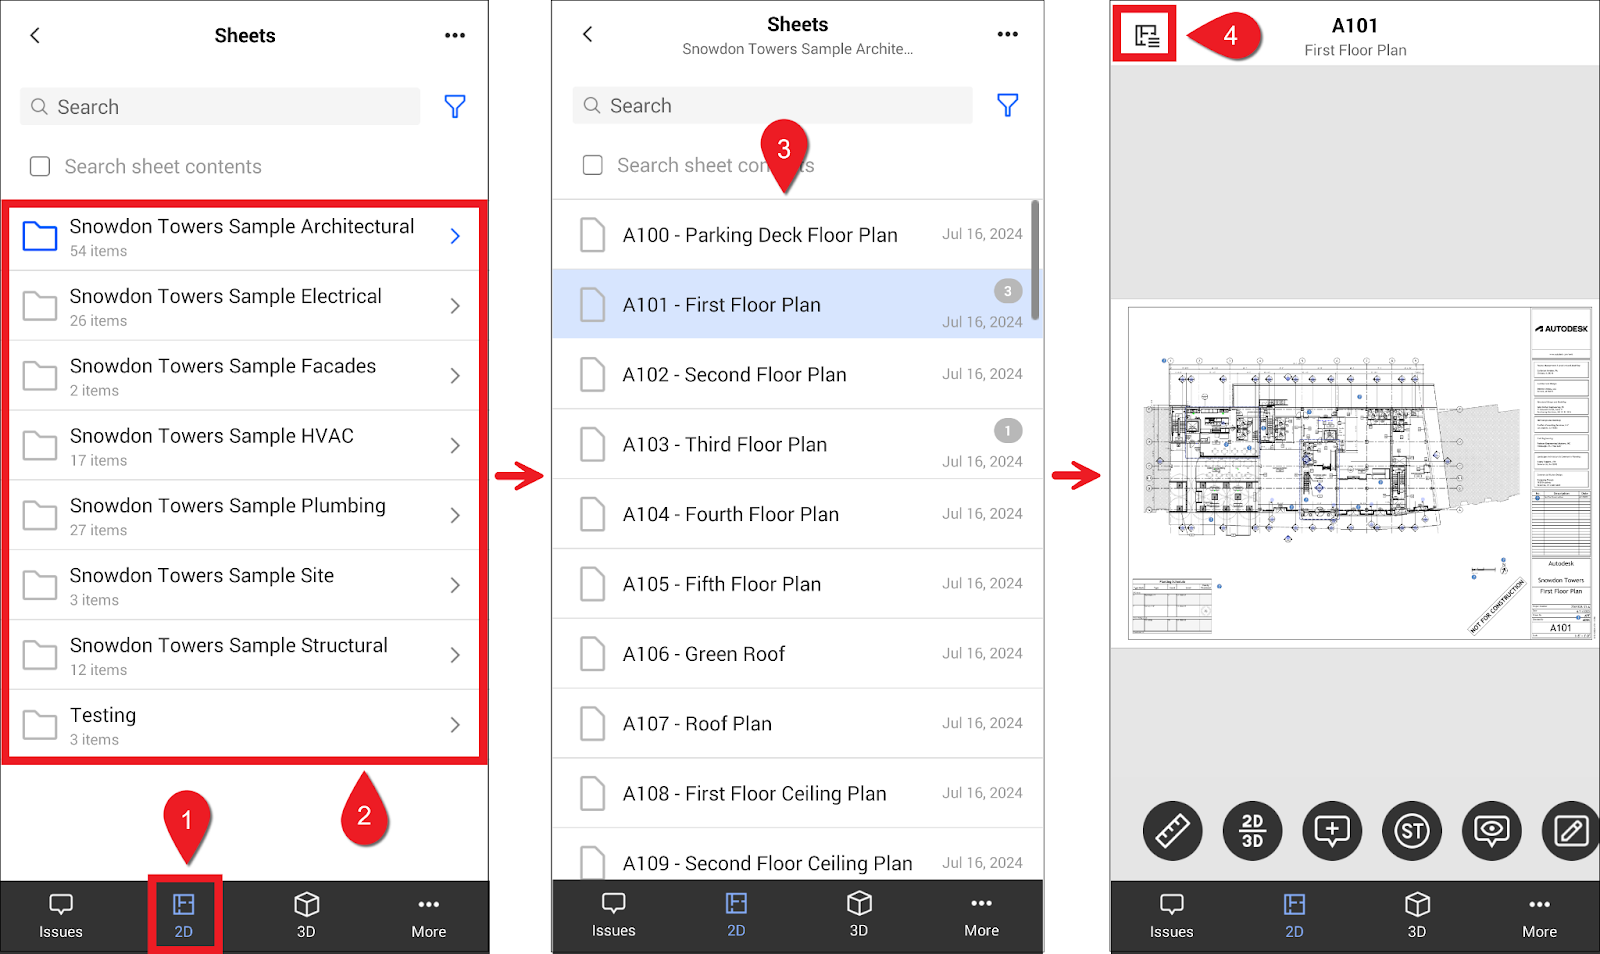Viewport: 1600px width, 954px height.
Task: Expand Snowdon Towers Sample HVAC chevron
Action: click(x=455, y=446)
